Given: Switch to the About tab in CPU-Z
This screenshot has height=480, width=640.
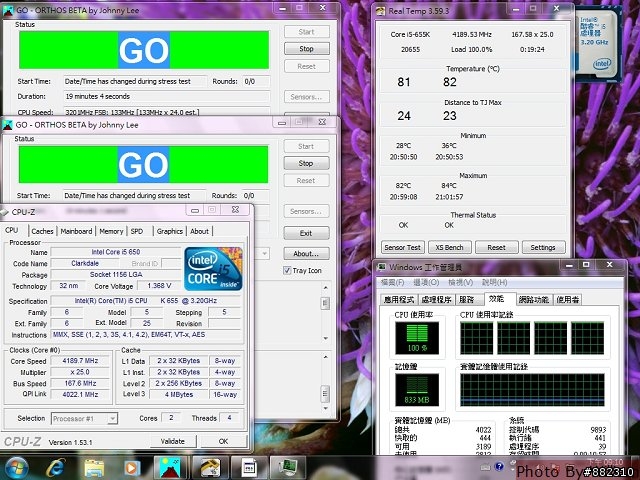Looking at the screenshot, I should pos(200,231).
